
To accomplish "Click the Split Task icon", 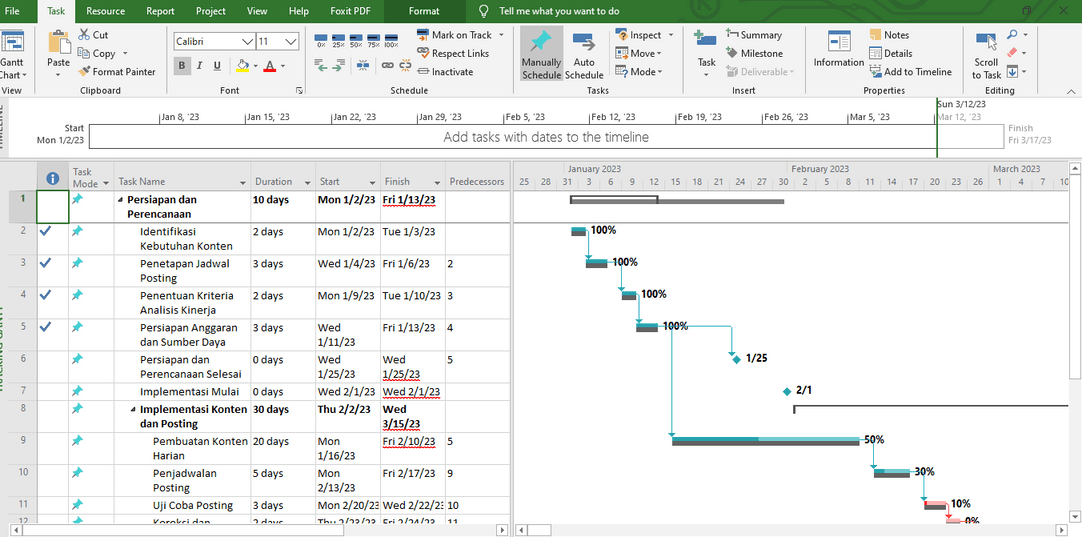I will click(x=363, y=66).
